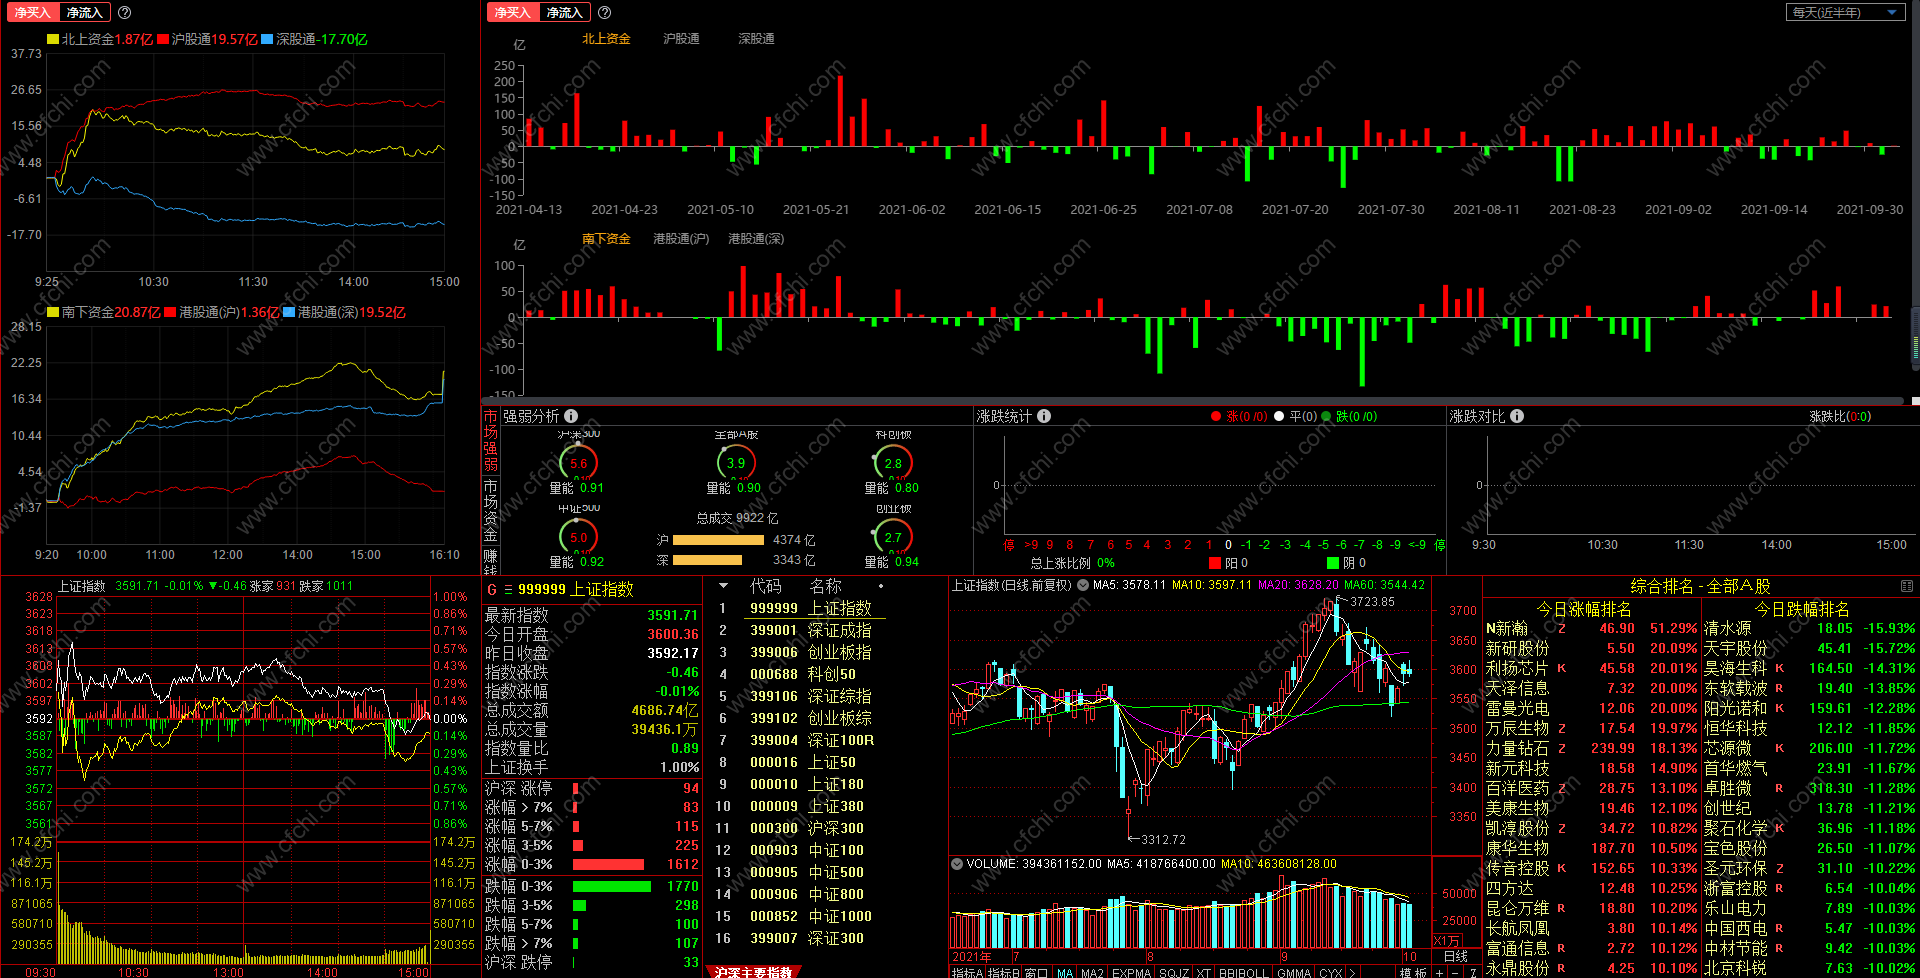This screenshot has height=978, width=1920.
Task: Click the 创业板 strength gauge 2.7
Action: [x=893, y=537]
